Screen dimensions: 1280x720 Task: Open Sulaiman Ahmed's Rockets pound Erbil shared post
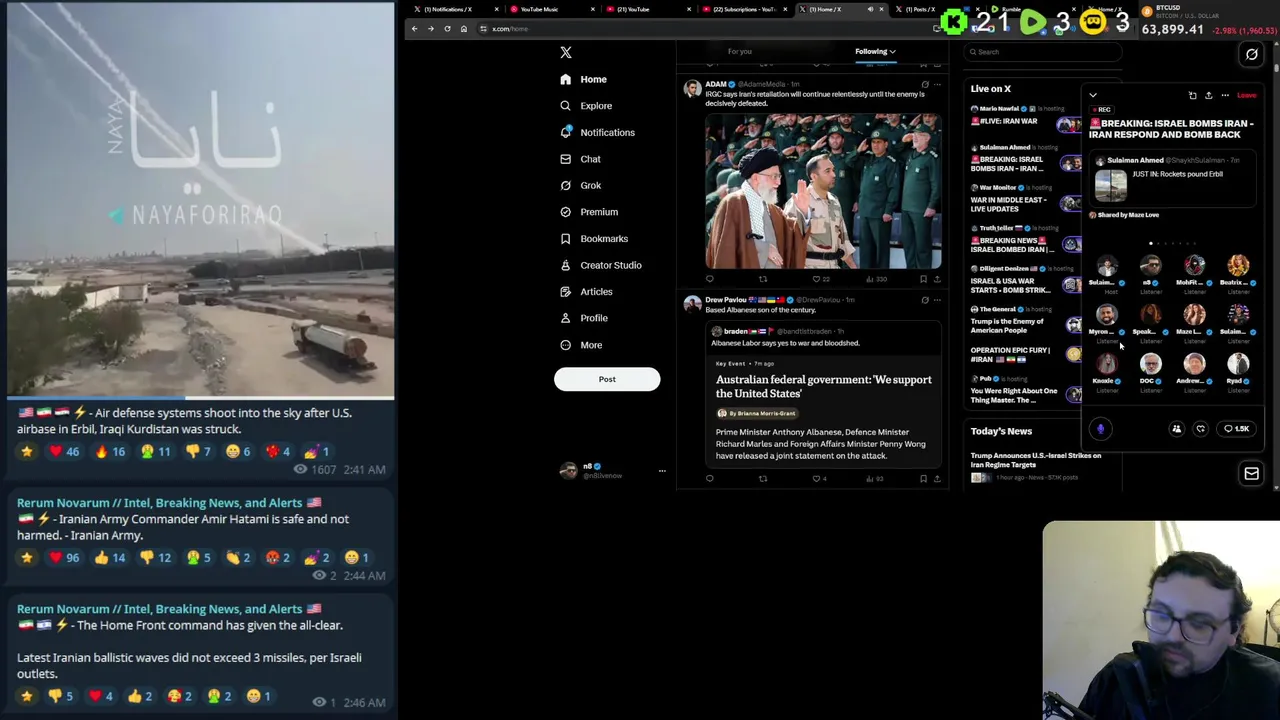1171,180
